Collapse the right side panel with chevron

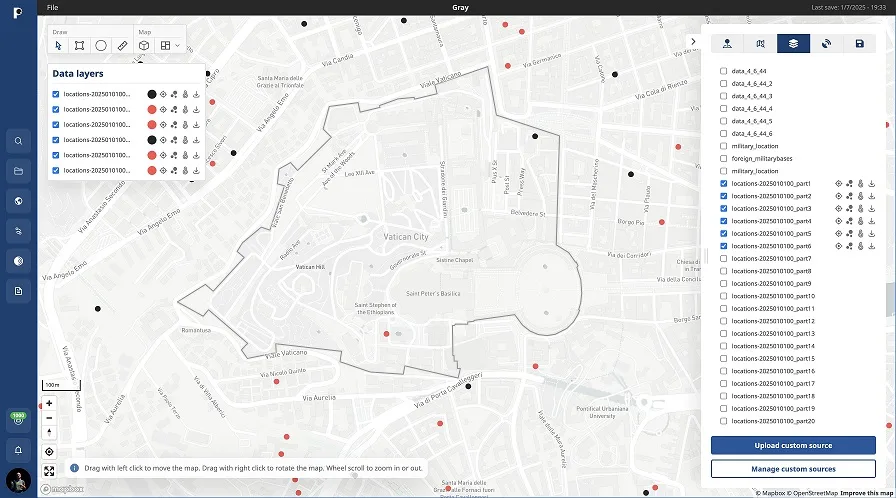click(694, 41)
